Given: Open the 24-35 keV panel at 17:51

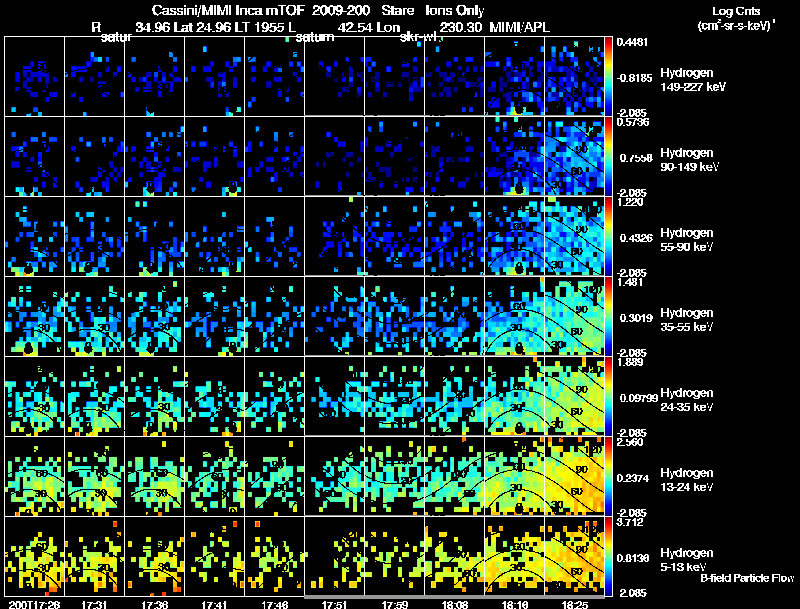Looking at the screenshot, I should [x=335, y=396].
